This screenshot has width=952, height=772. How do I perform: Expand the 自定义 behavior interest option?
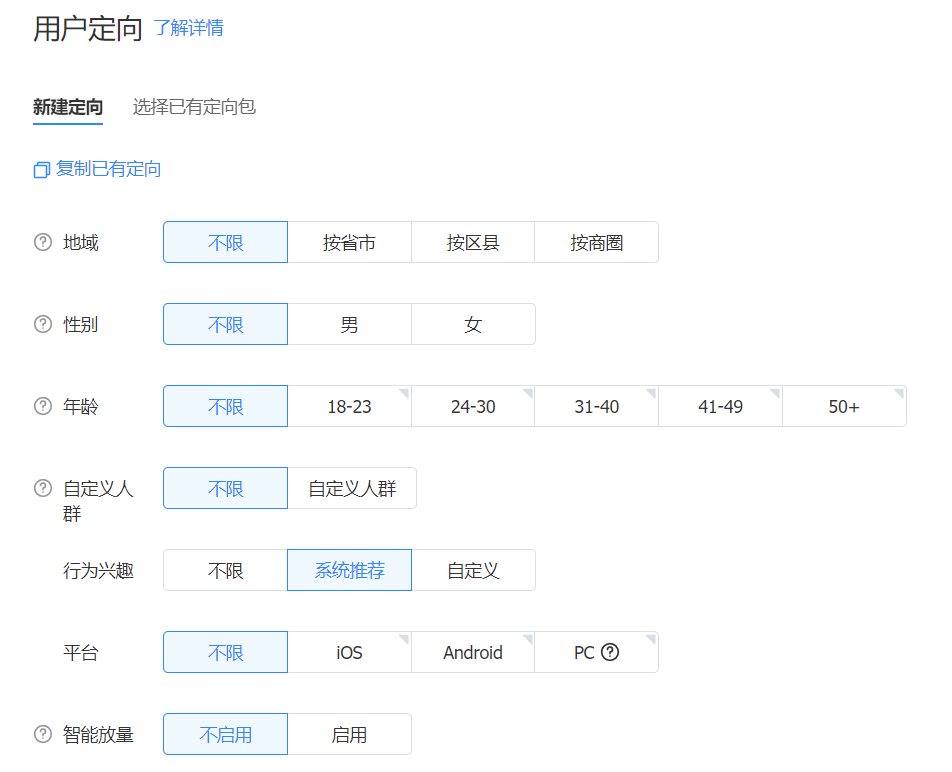[473, 570]
